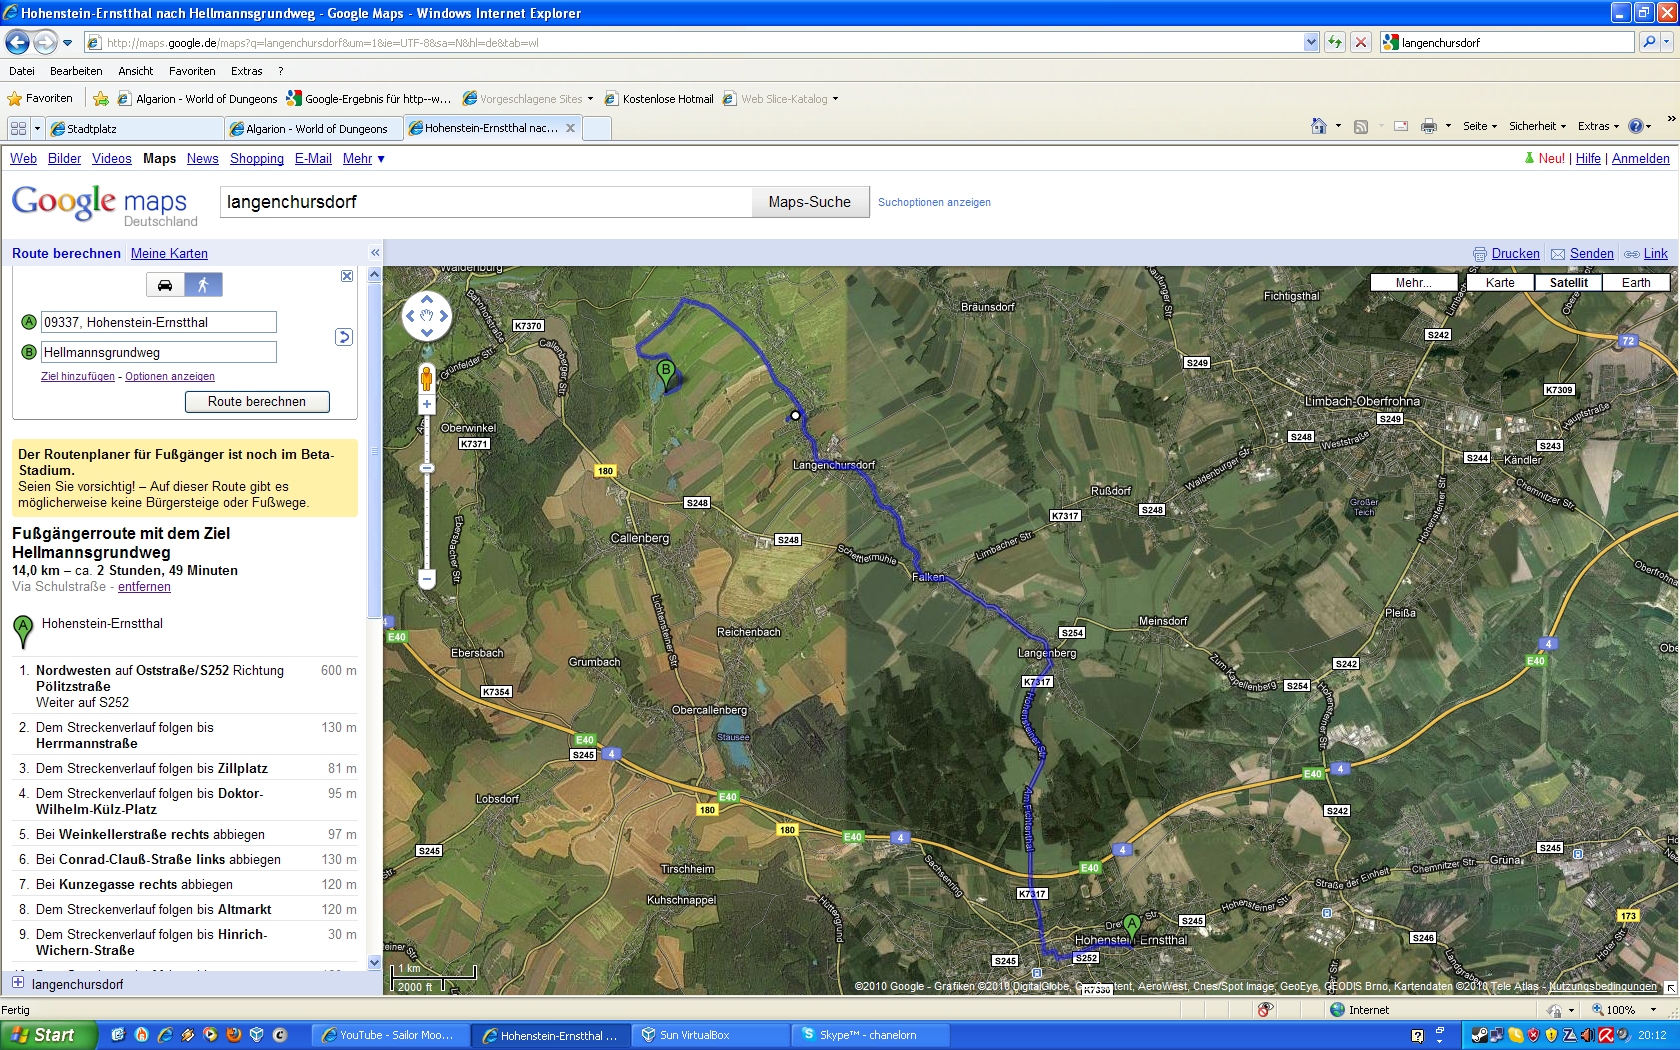Viewport: 1680px width, 1050px height.
Task: Click the Hellmannsgrundweg destination field
Action: pyautogui.click(x=158, y=352)
